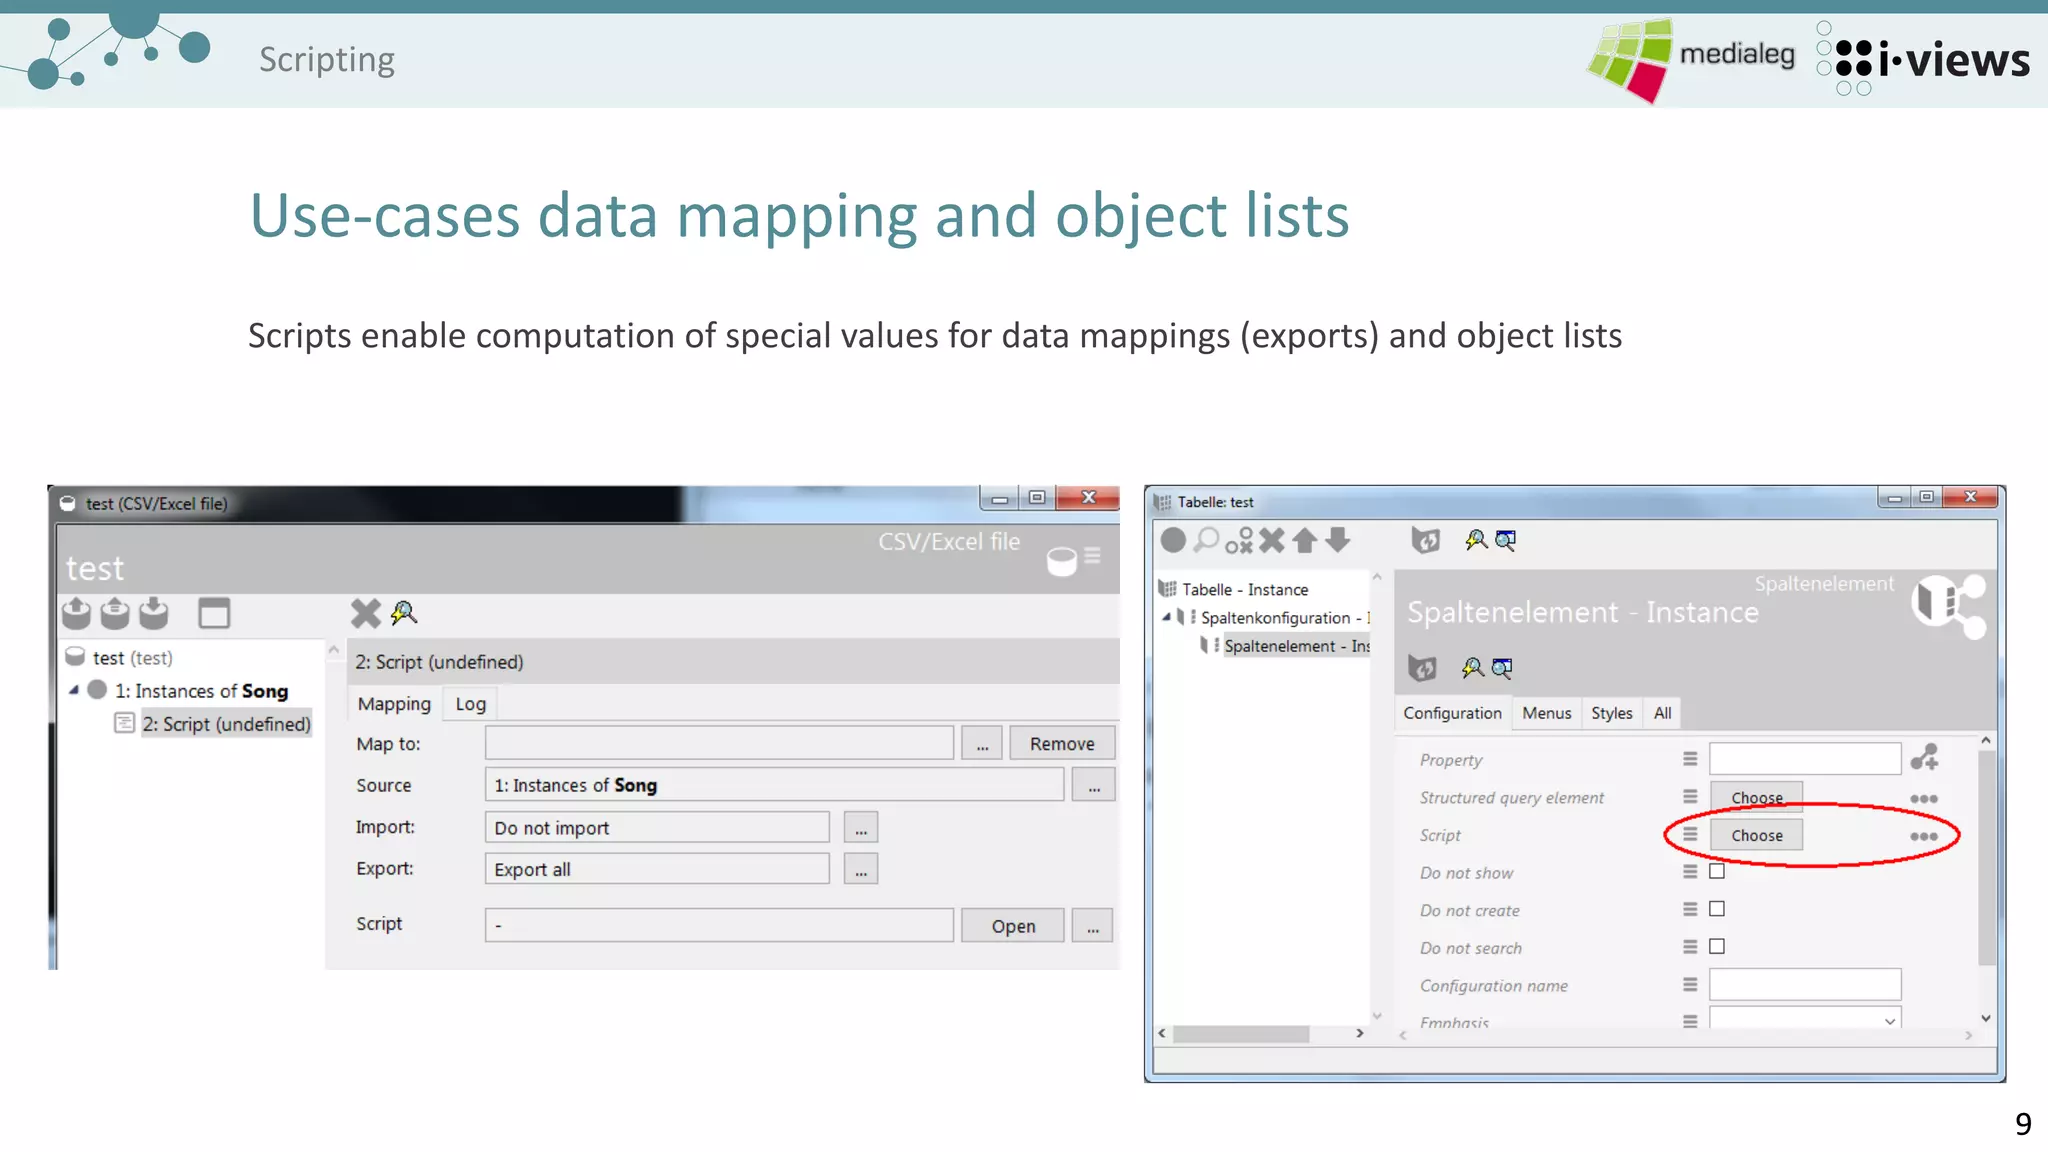
Task: Open the Source ellipsis button
Action: coord(1094,786)
